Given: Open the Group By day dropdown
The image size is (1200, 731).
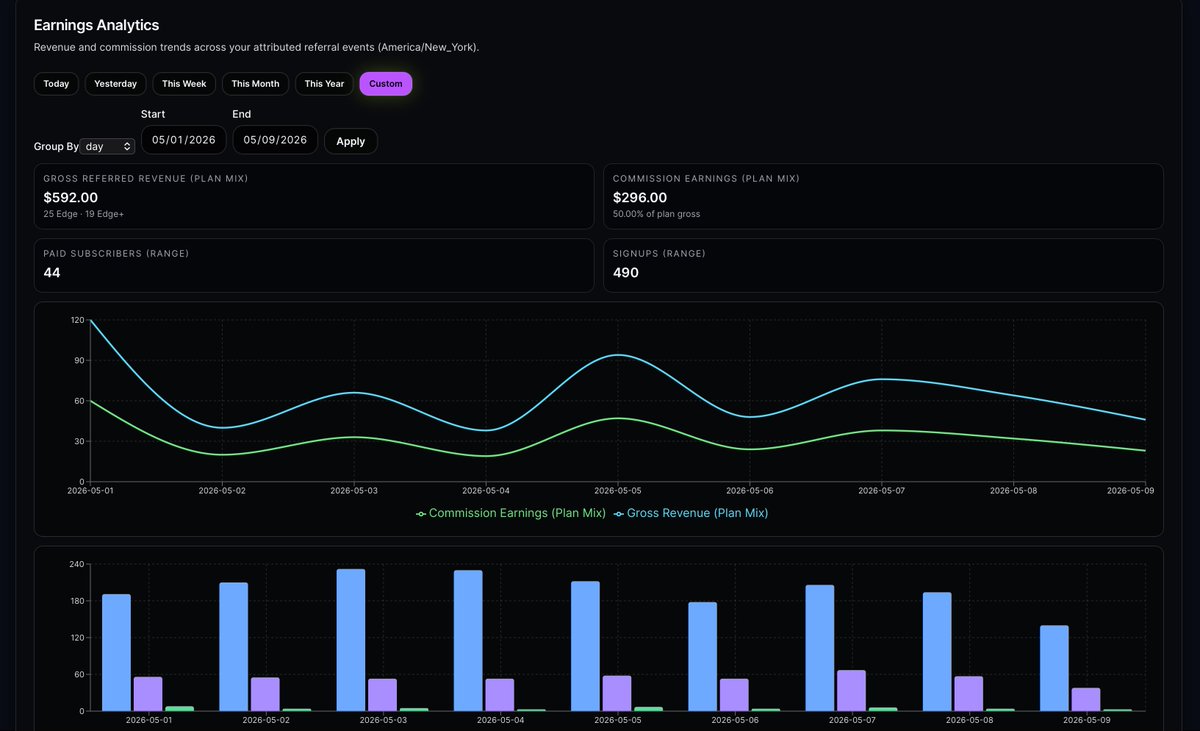Looking at the screenshot, I should click(108, 146).
